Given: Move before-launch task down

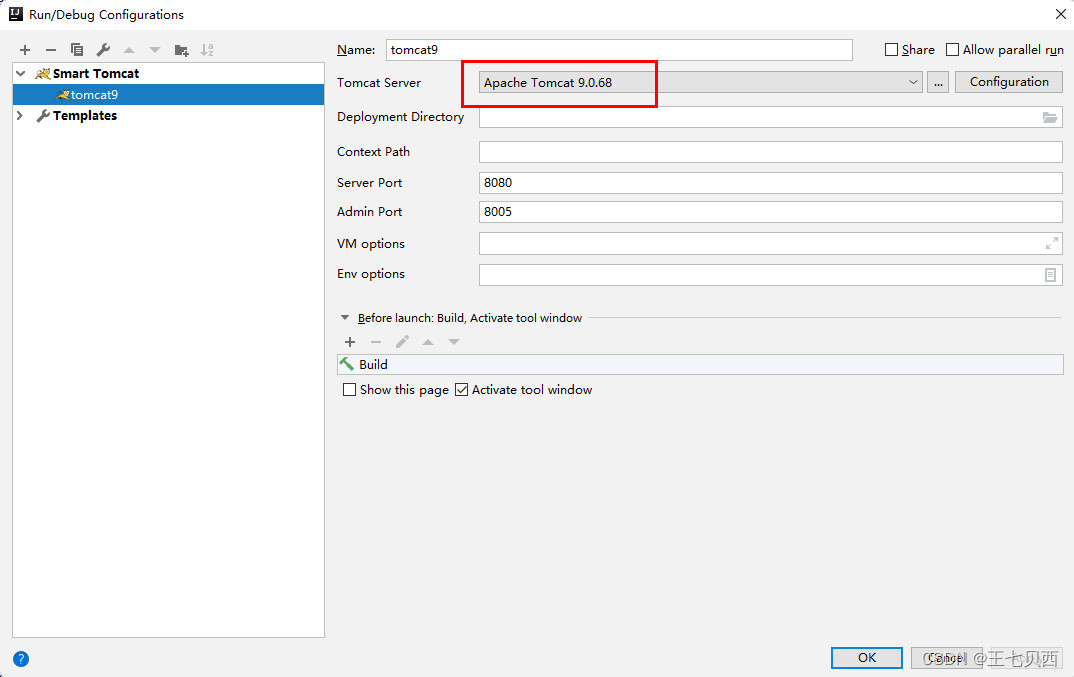Looking at the screenshot, I should [x=453, y=342].
